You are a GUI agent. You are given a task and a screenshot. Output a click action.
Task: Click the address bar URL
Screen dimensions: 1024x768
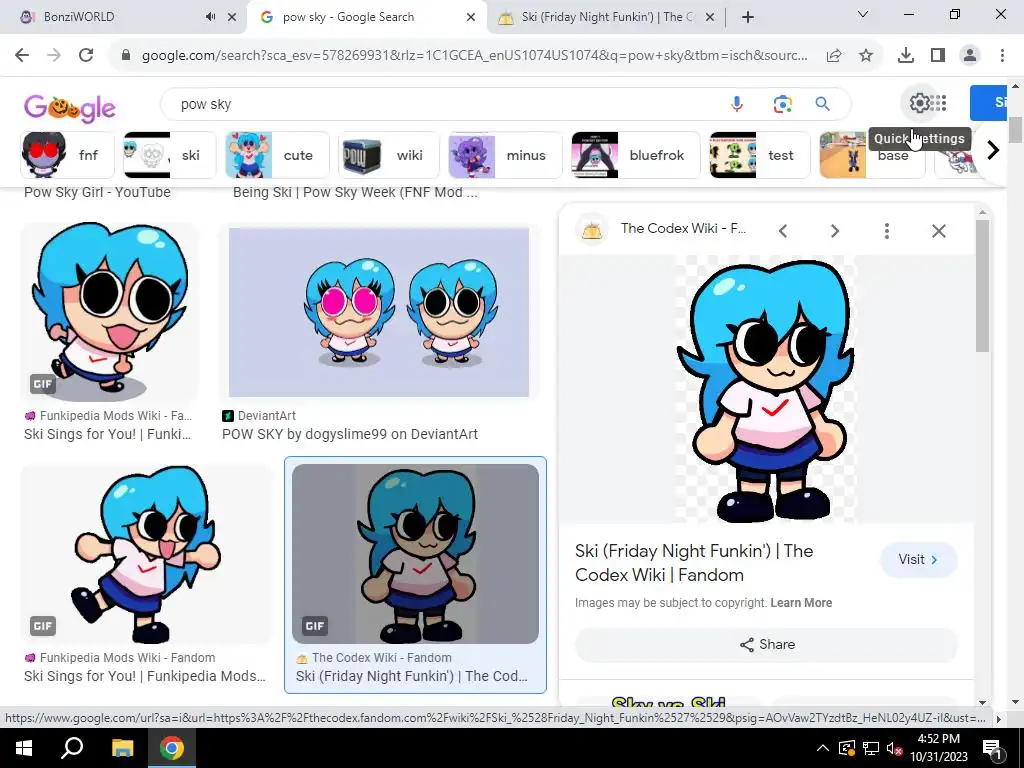point(475,56)
